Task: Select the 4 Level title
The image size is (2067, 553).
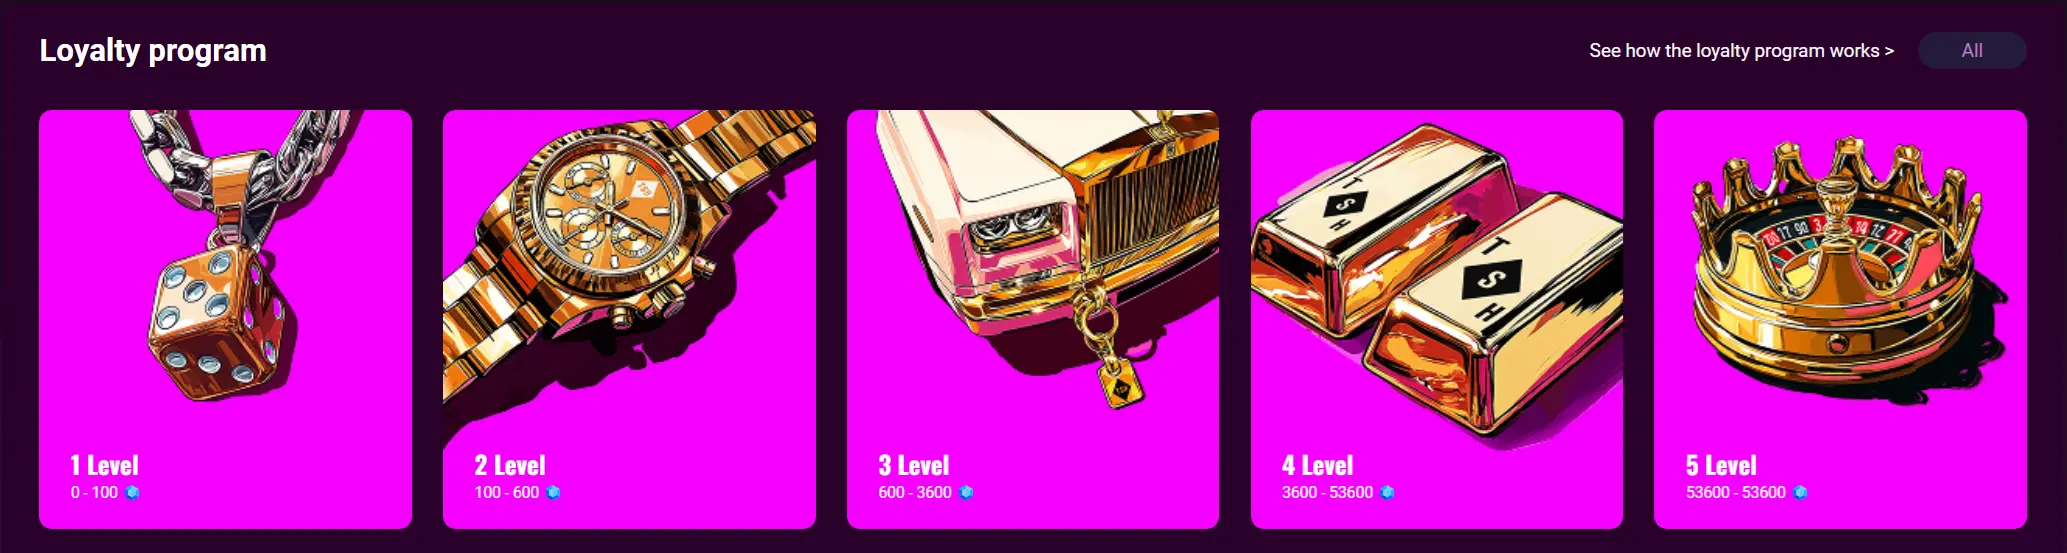Action: tap(1318, 465)
